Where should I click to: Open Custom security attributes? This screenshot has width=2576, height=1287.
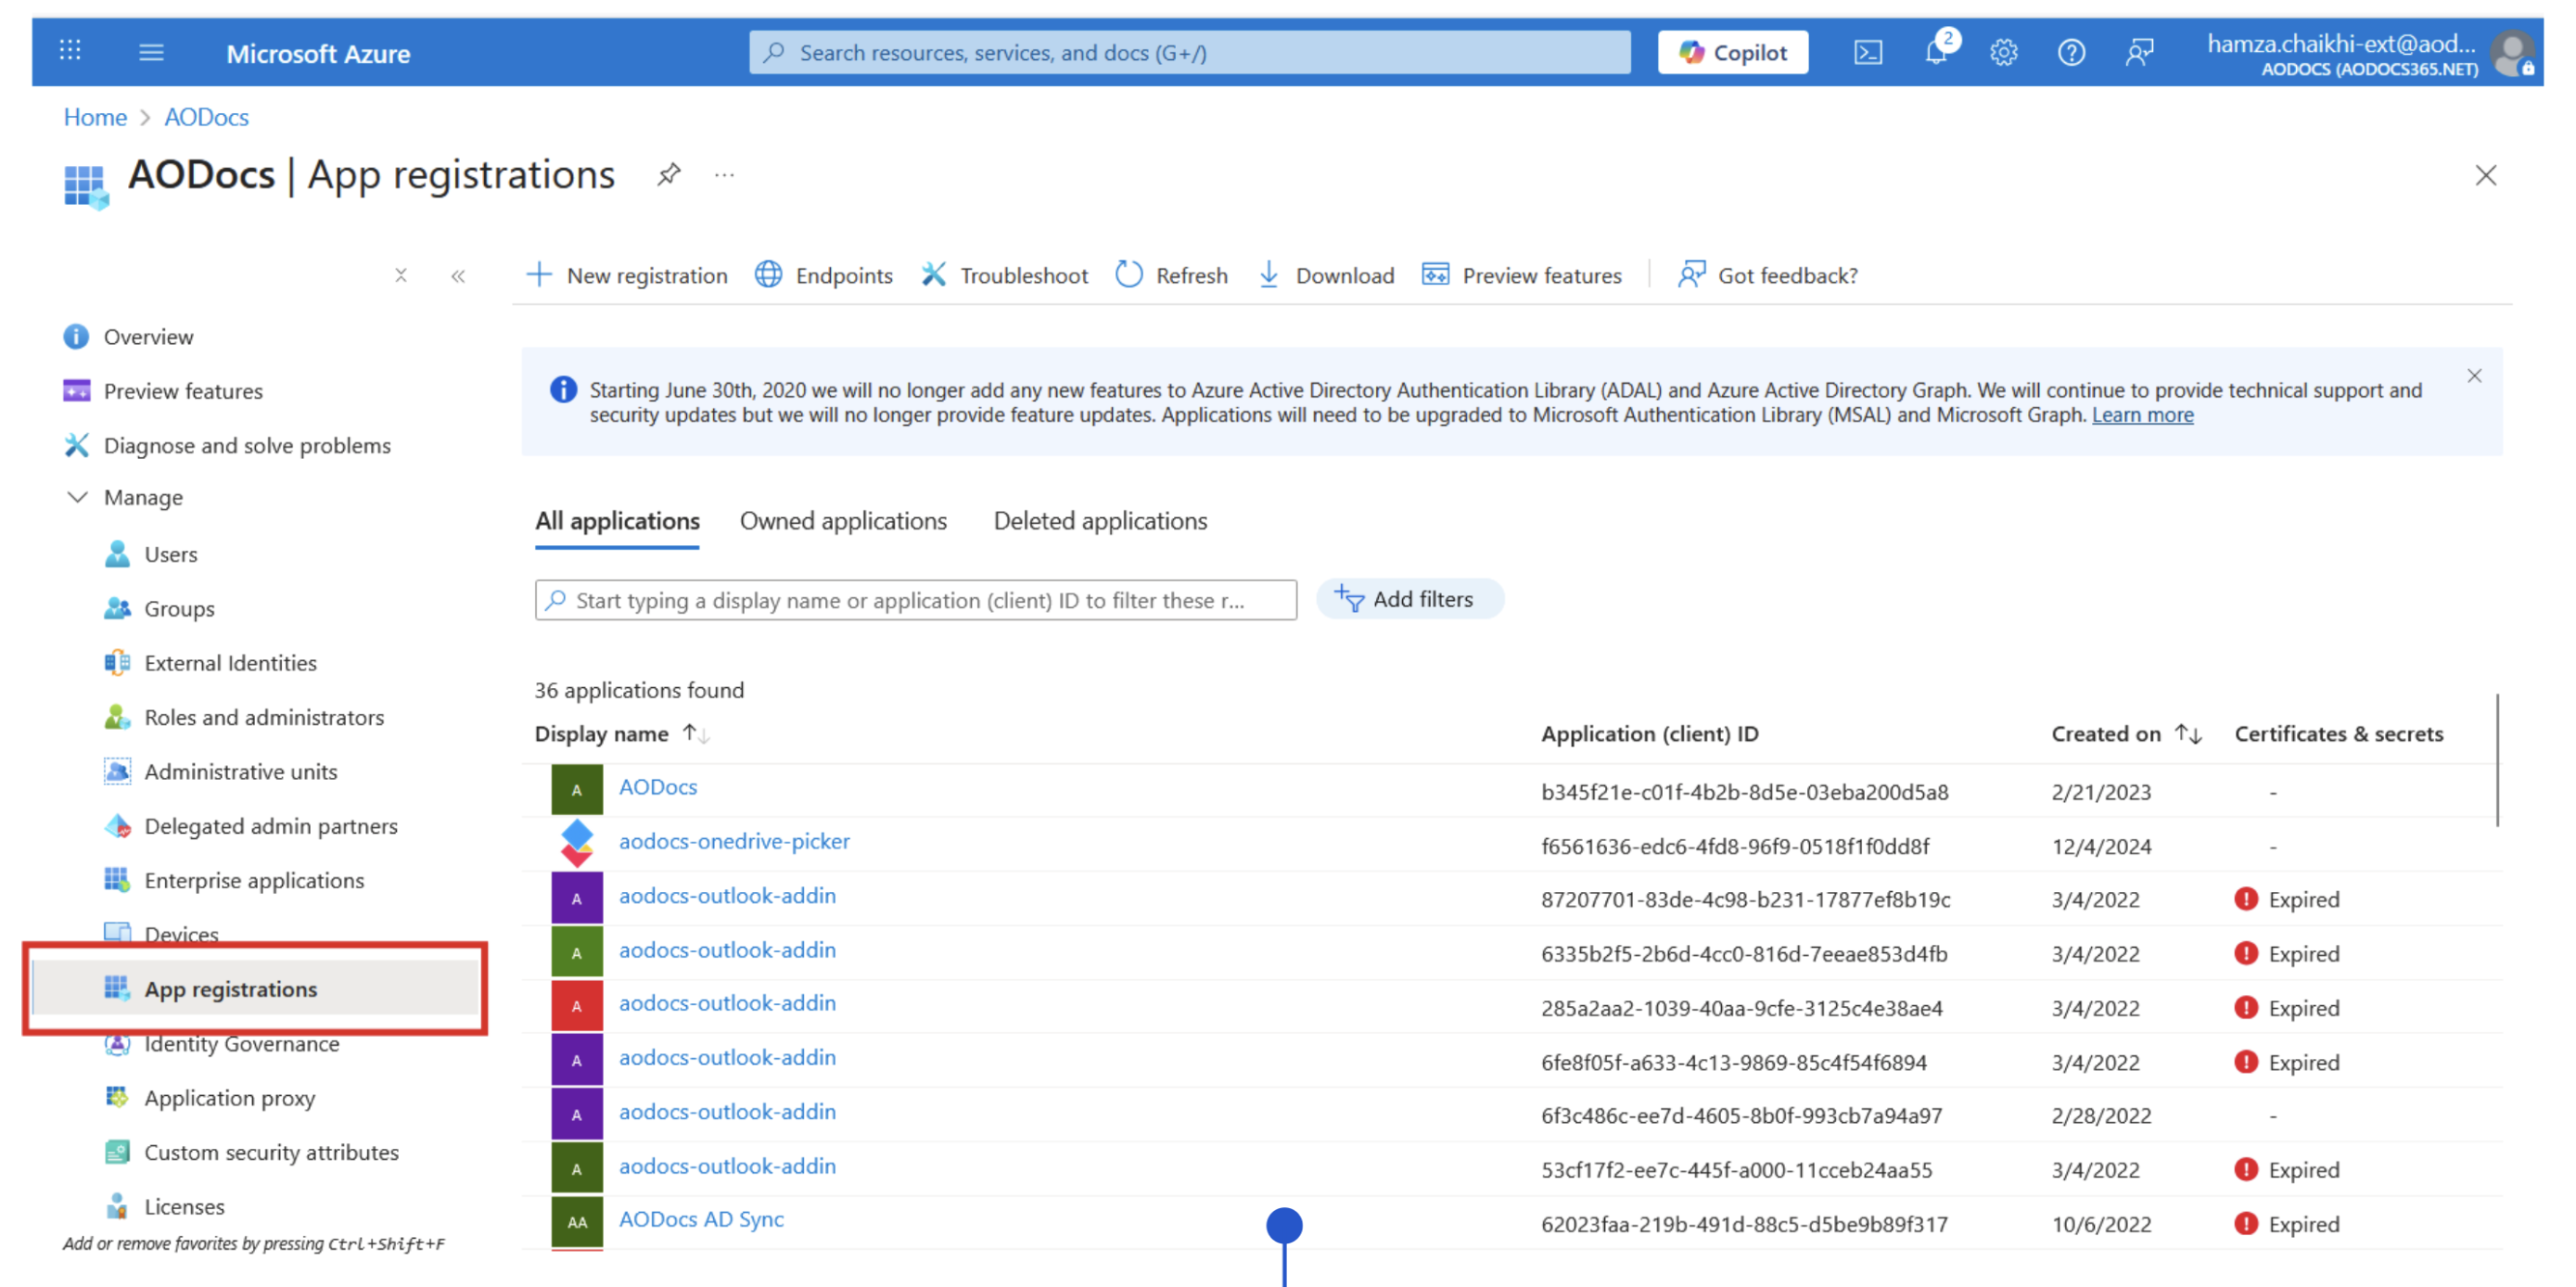click(x=271, y=1152)
